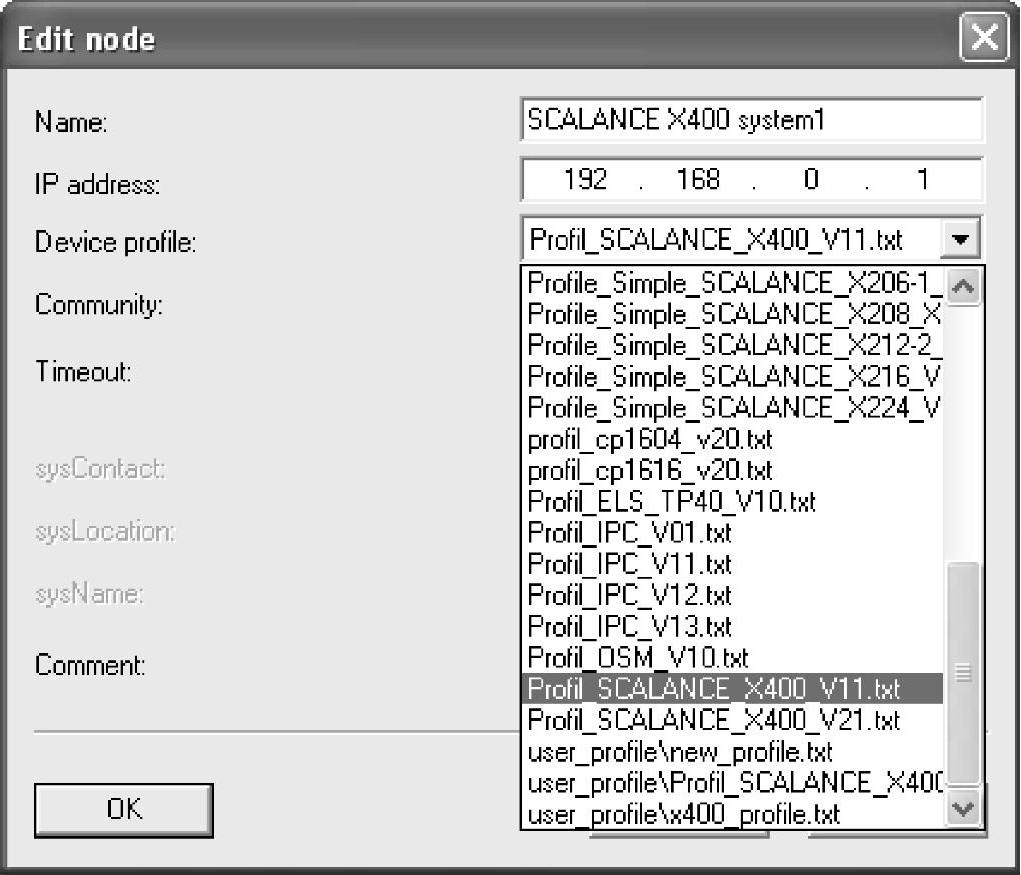
Task: Click the IP address input field
Action: pyautogui.click(x=752, y=179)
